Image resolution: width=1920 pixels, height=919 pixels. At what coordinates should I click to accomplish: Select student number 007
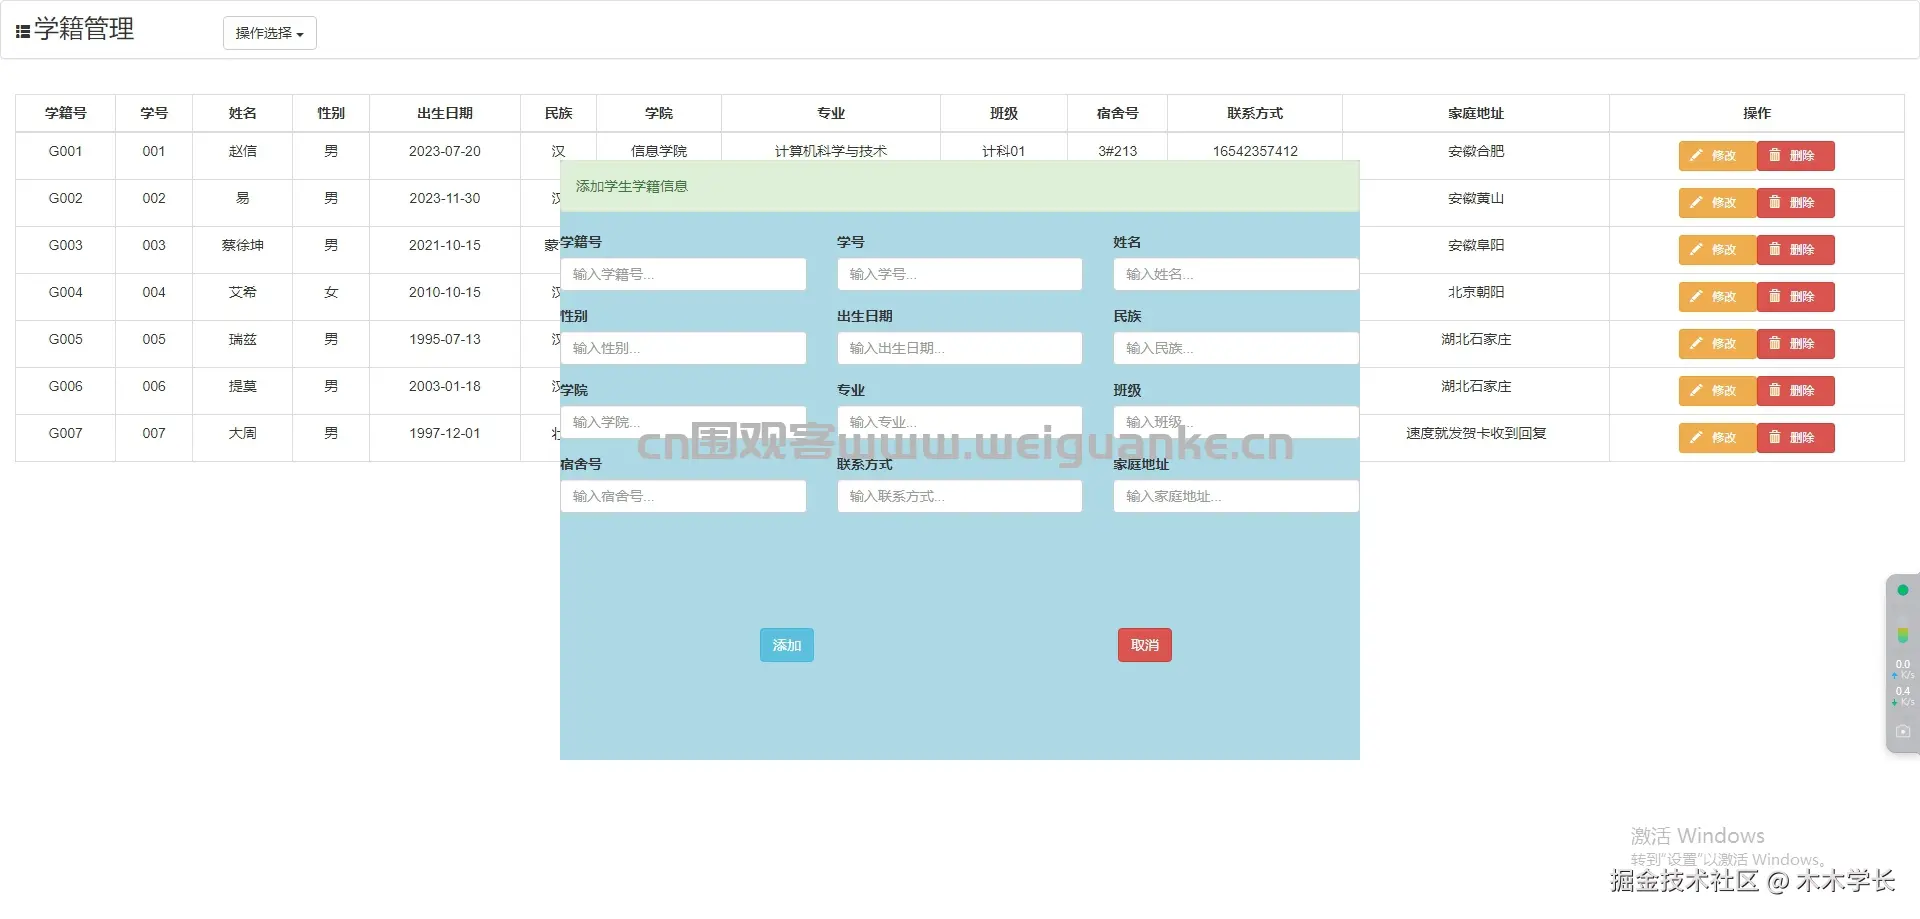154,433
